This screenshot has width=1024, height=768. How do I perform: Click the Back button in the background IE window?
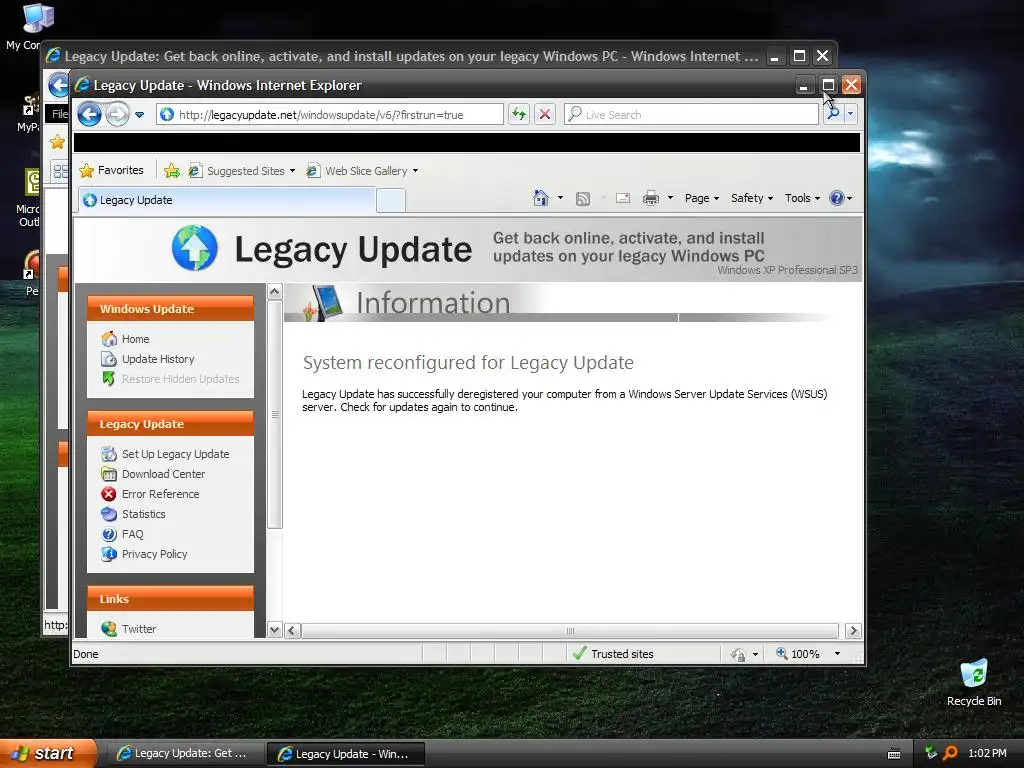(x=59, y=85)
